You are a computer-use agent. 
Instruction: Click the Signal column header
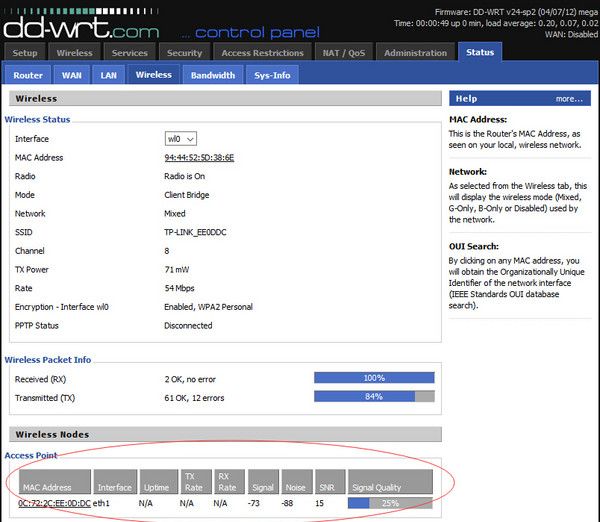click(x=263, y=481)
